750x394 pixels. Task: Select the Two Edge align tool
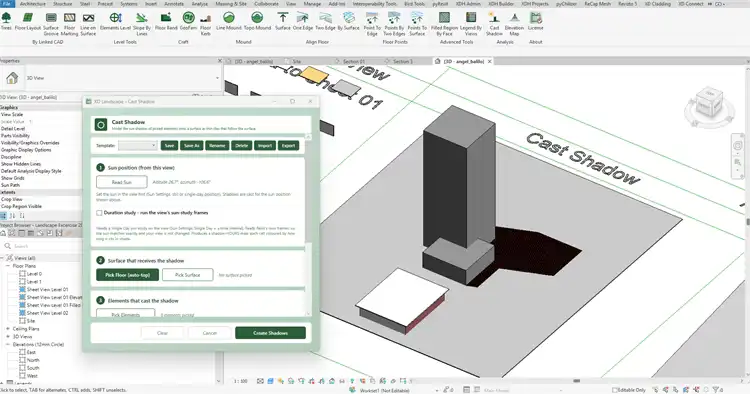325,22
